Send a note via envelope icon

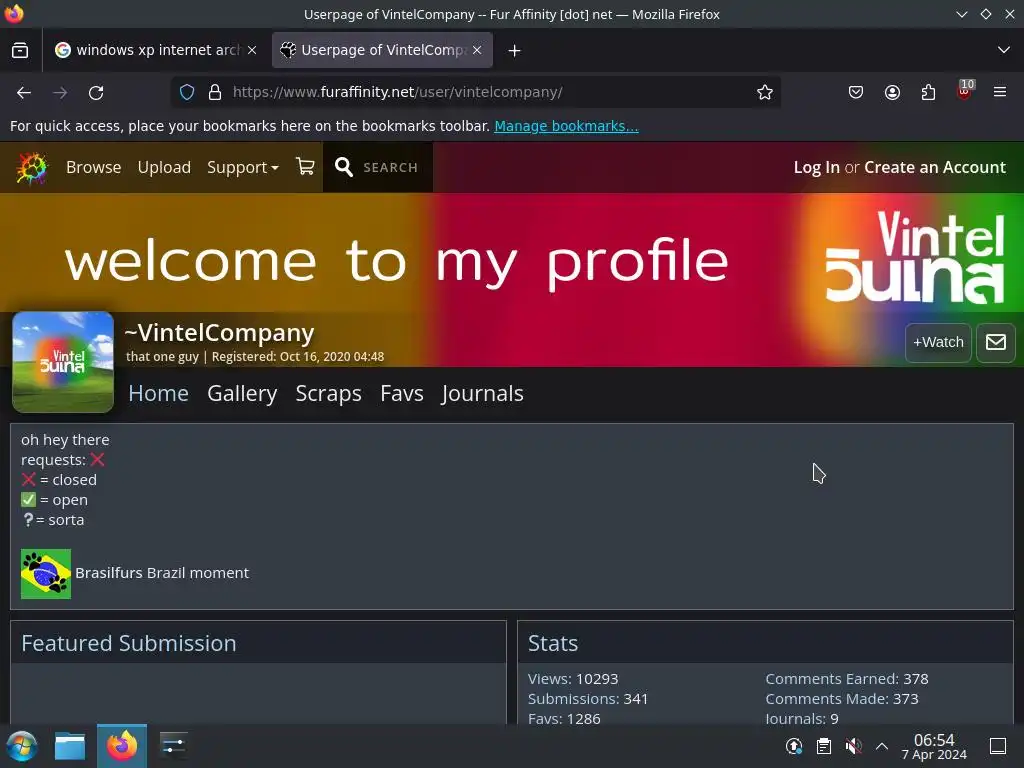tap(995, 342)
